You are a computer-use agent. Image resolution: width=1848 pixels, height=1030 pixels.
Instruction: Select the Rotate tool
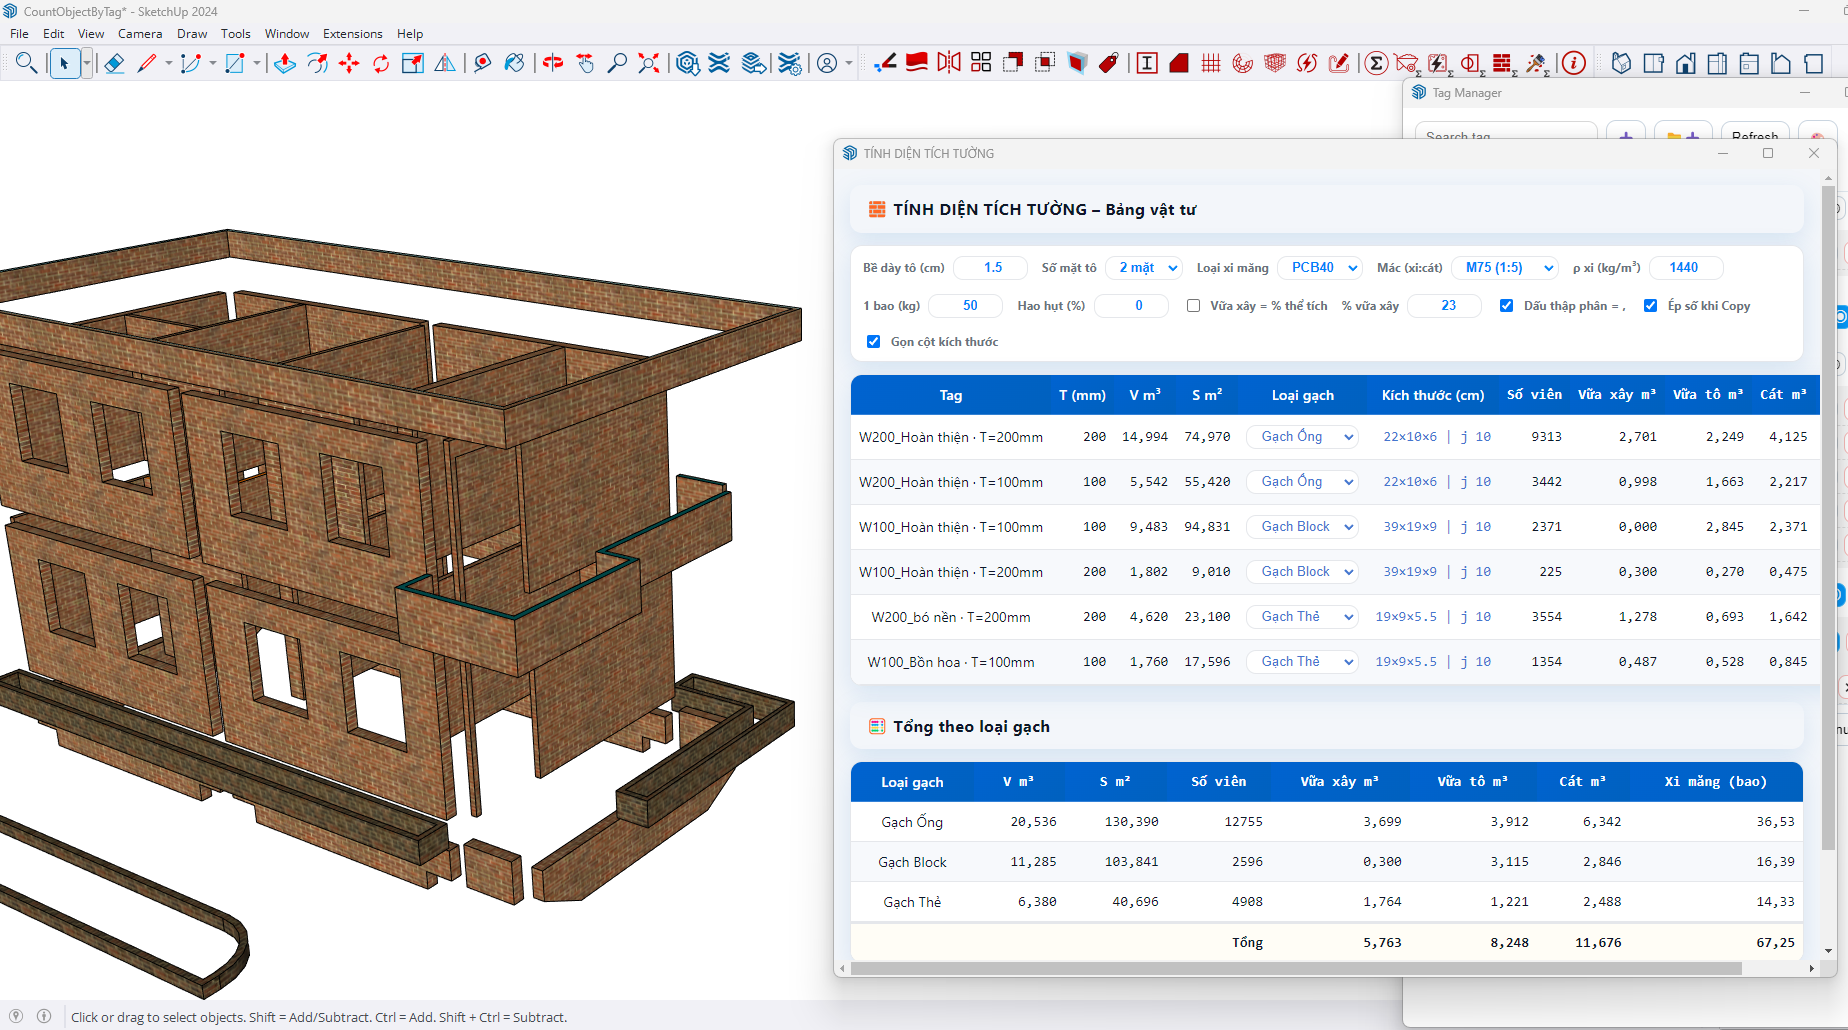click(x=381, y=64)
